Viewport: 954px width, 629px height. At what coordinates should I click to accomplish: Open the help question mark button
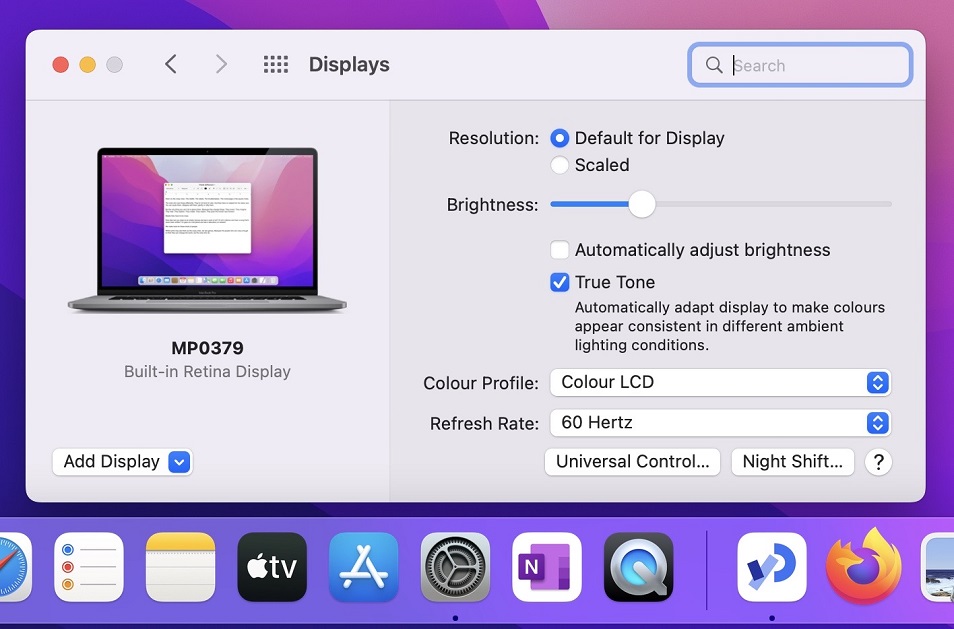tap(877, 462)
